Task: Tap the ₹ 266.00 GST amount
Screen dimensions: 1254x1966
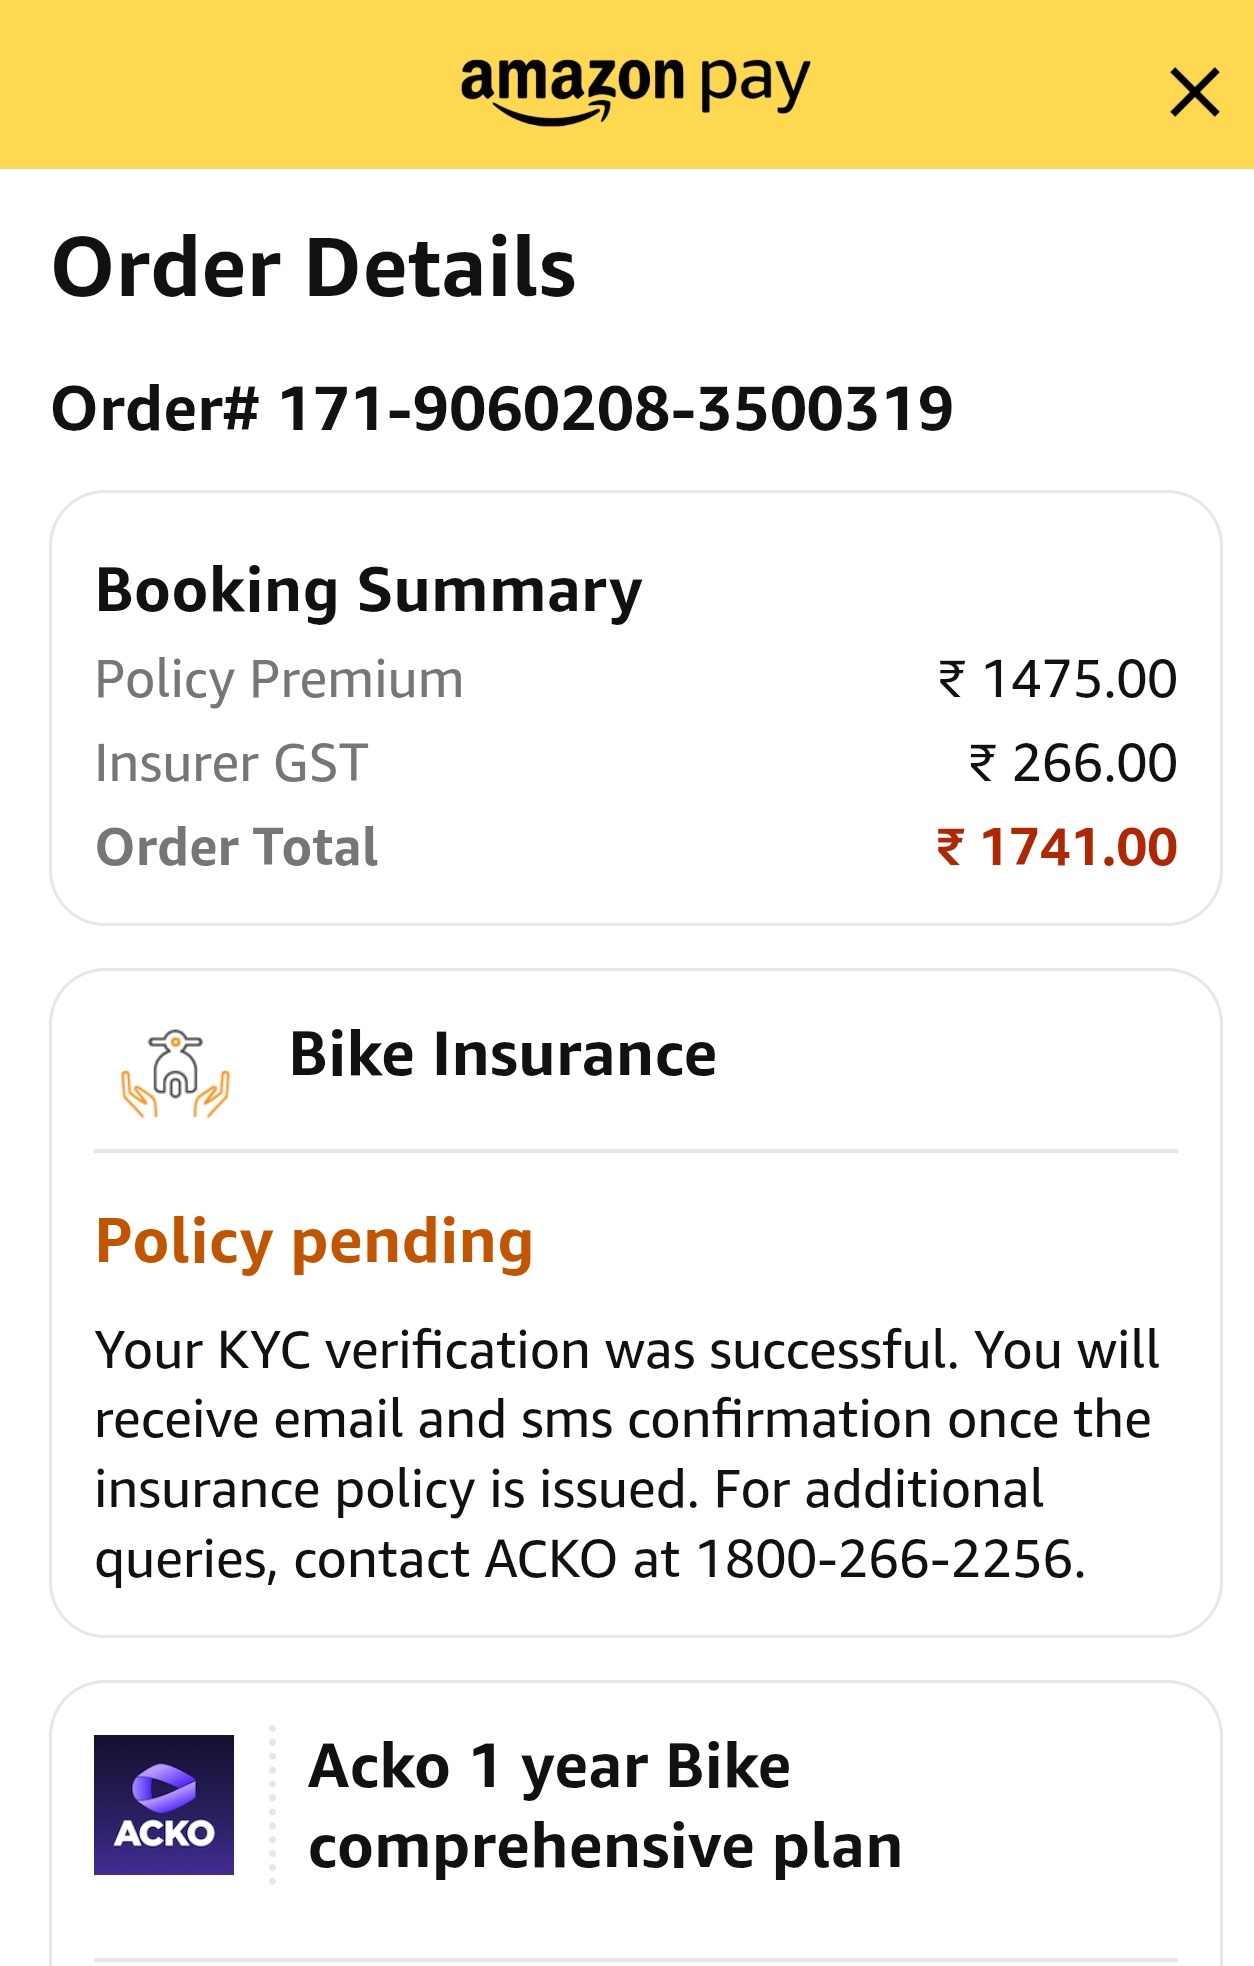Action: [1073, 764]
